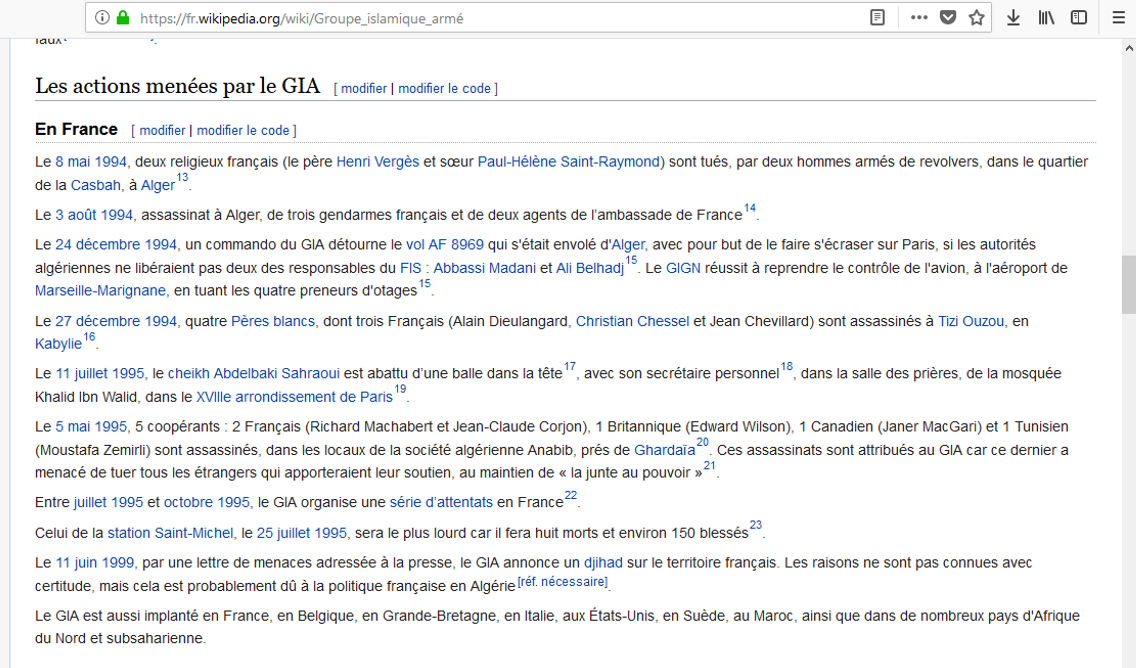The width and height of the screenshot is (1136, 668).
Task: Open the 'série d'attentats' link
Action: [441, 502]
